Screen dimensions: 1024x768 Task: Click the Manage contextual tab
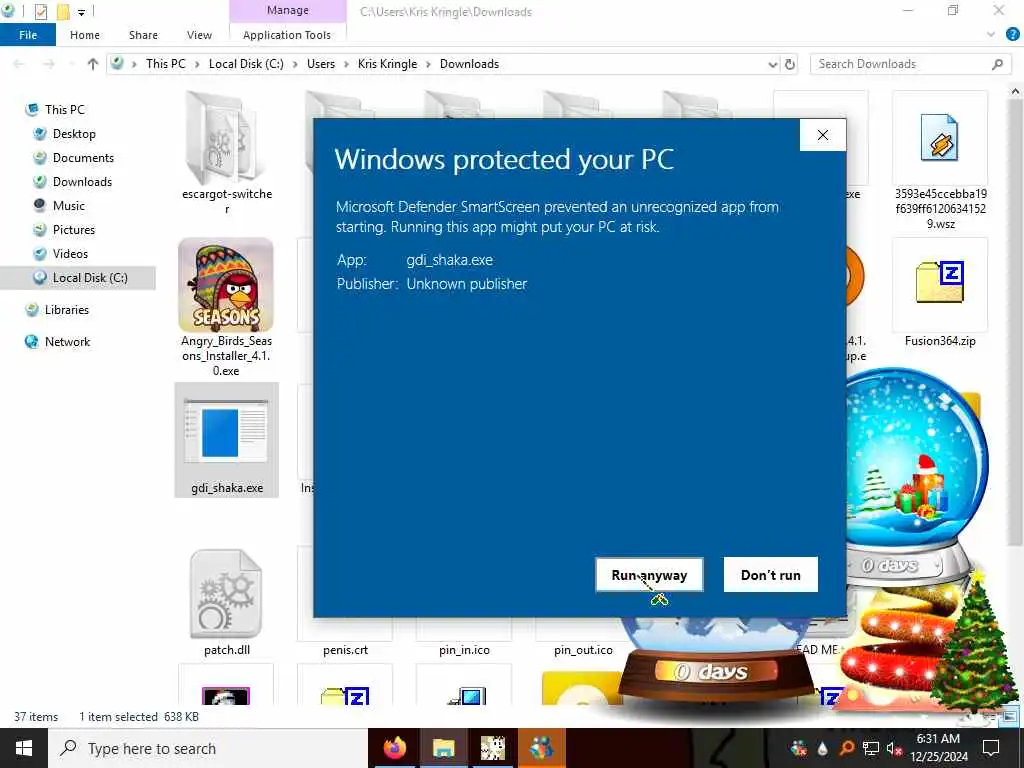tap(287, 10)
